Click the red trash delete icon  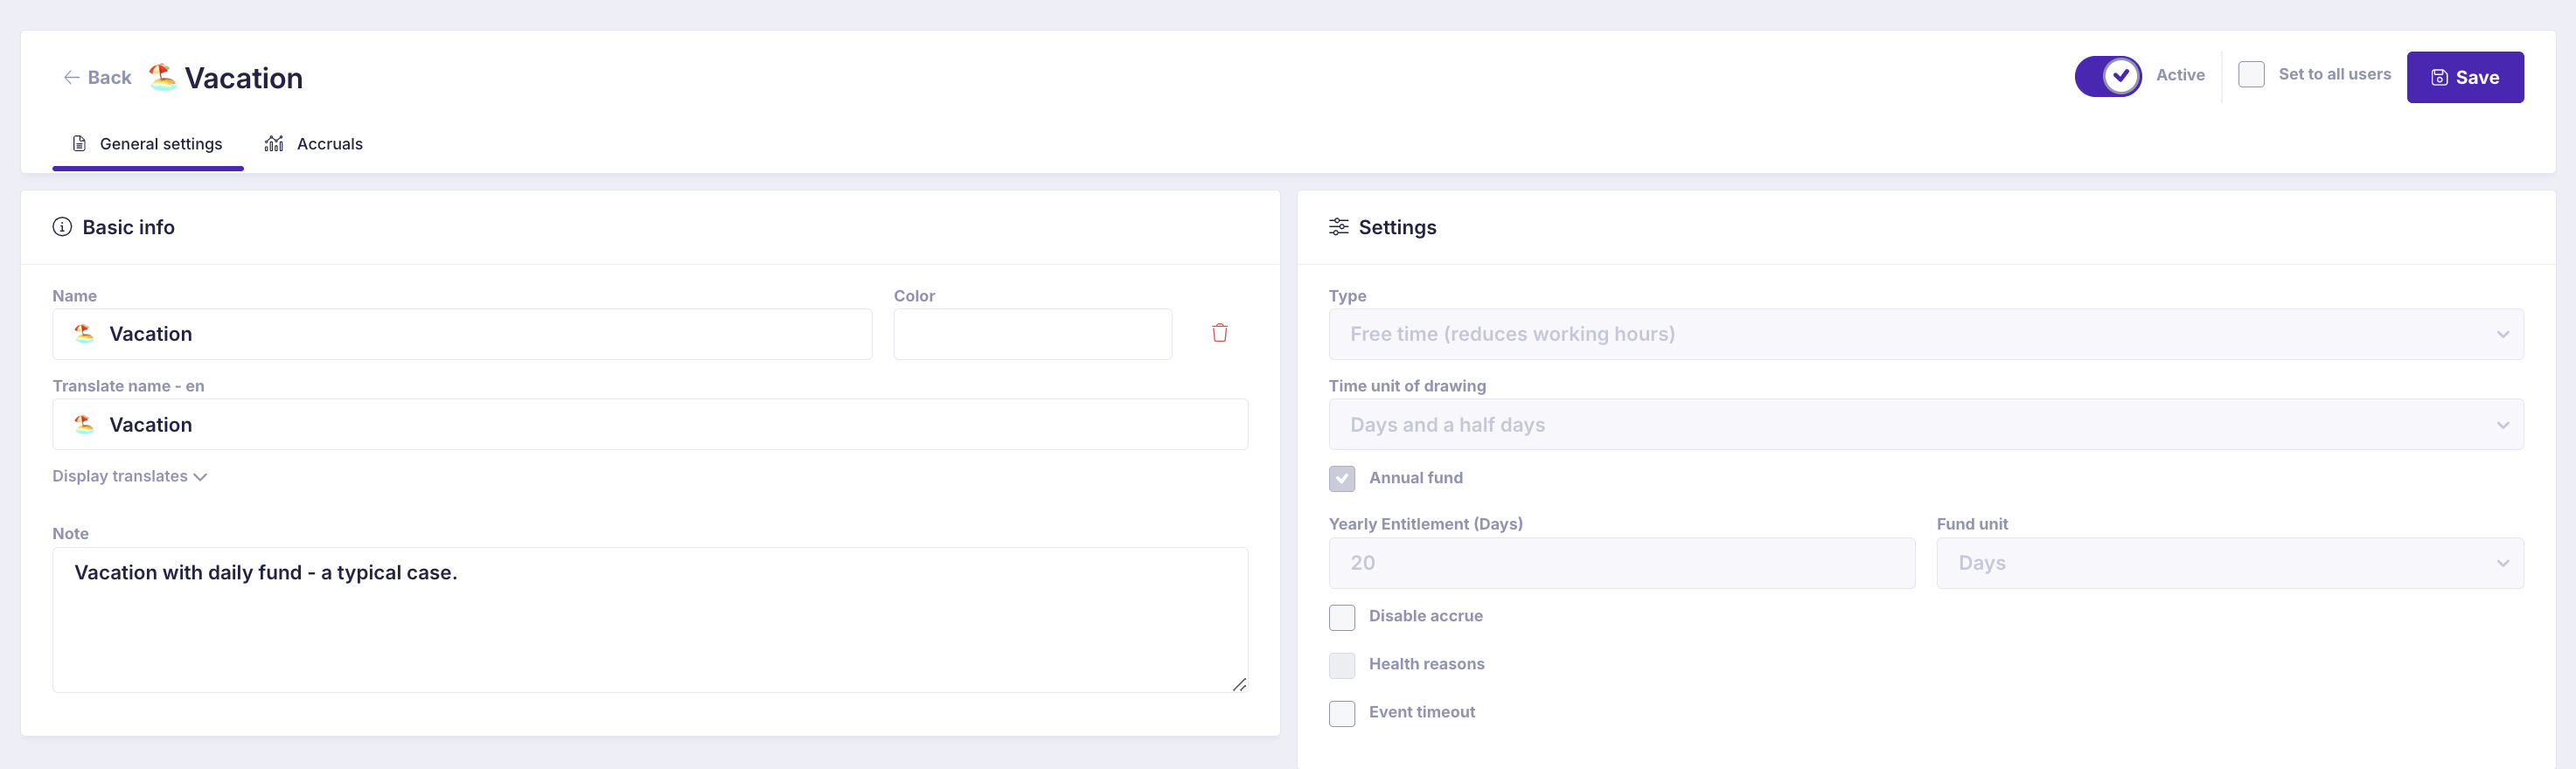click(x=1219, y=333)
